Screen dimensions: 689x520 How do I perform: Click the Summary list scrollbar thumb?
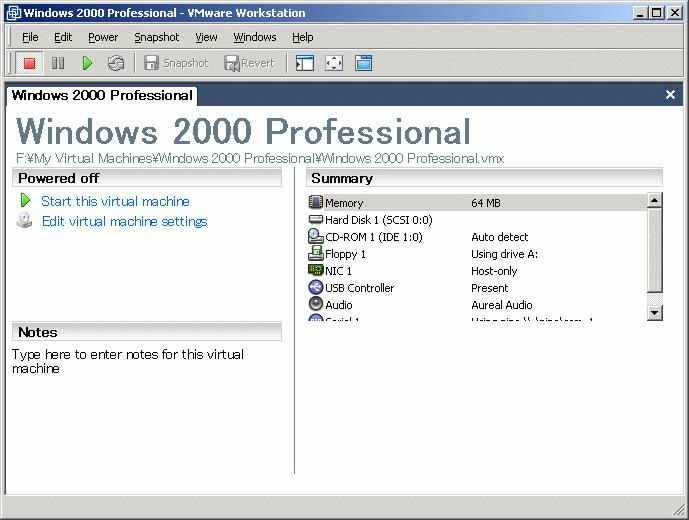point(654,251)
